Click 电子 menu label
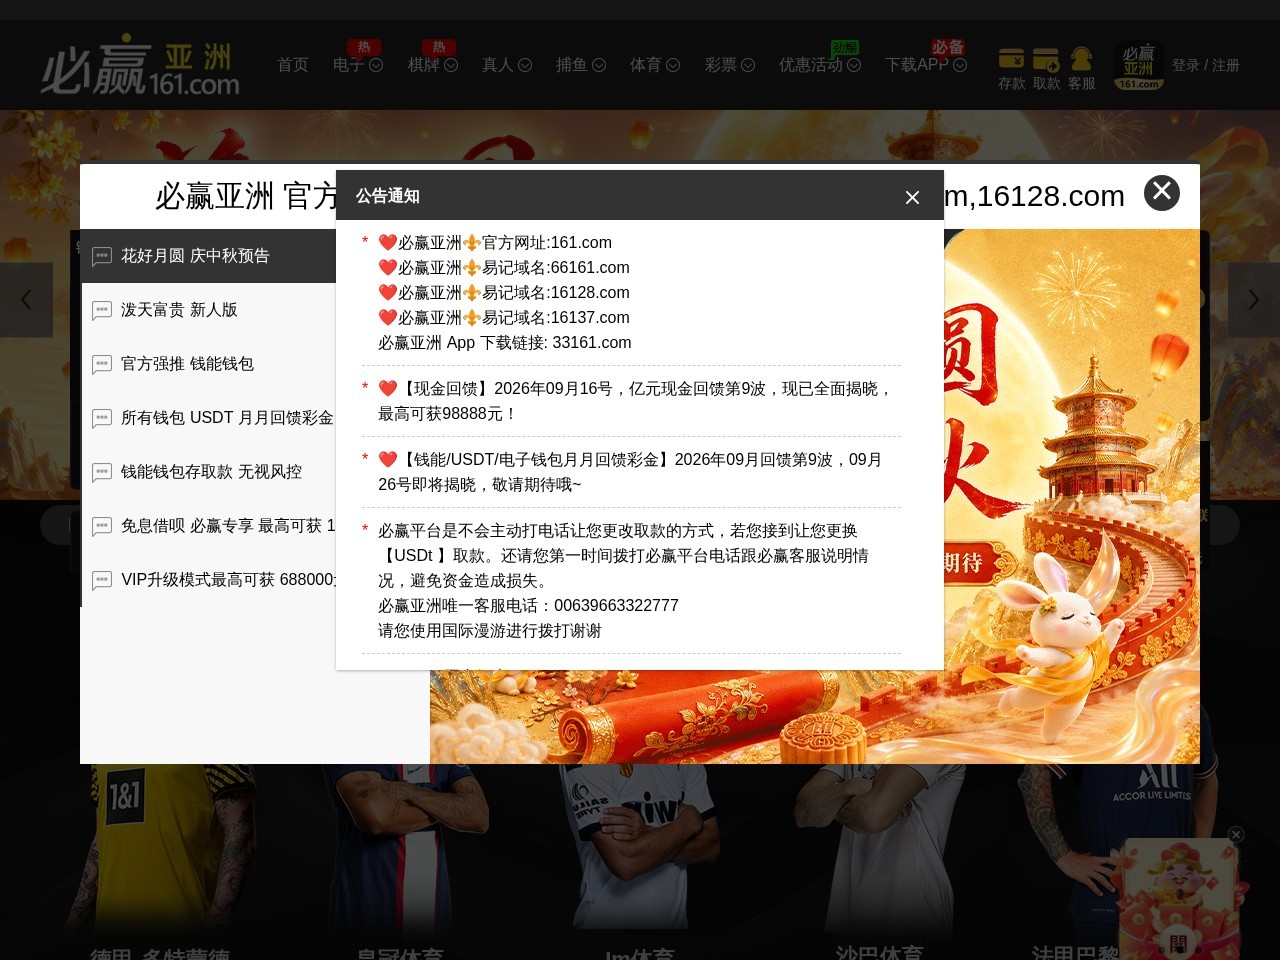Image resolution: width=1280 pixels, height=960 pixels. click(349, 65)
